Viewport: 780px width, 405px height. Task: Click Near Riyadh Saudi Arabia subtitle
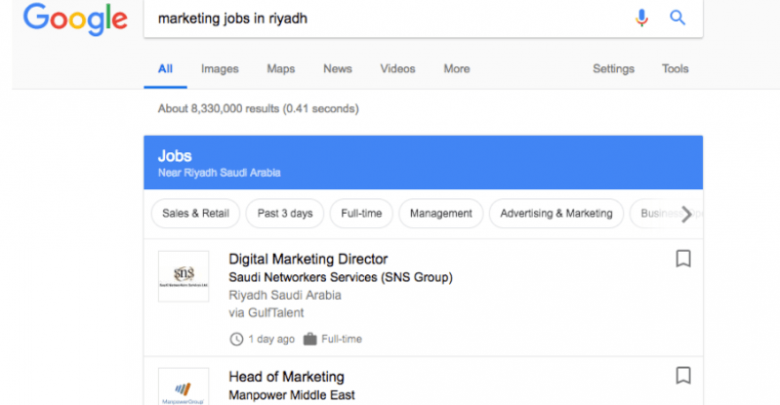click(219, 173)
